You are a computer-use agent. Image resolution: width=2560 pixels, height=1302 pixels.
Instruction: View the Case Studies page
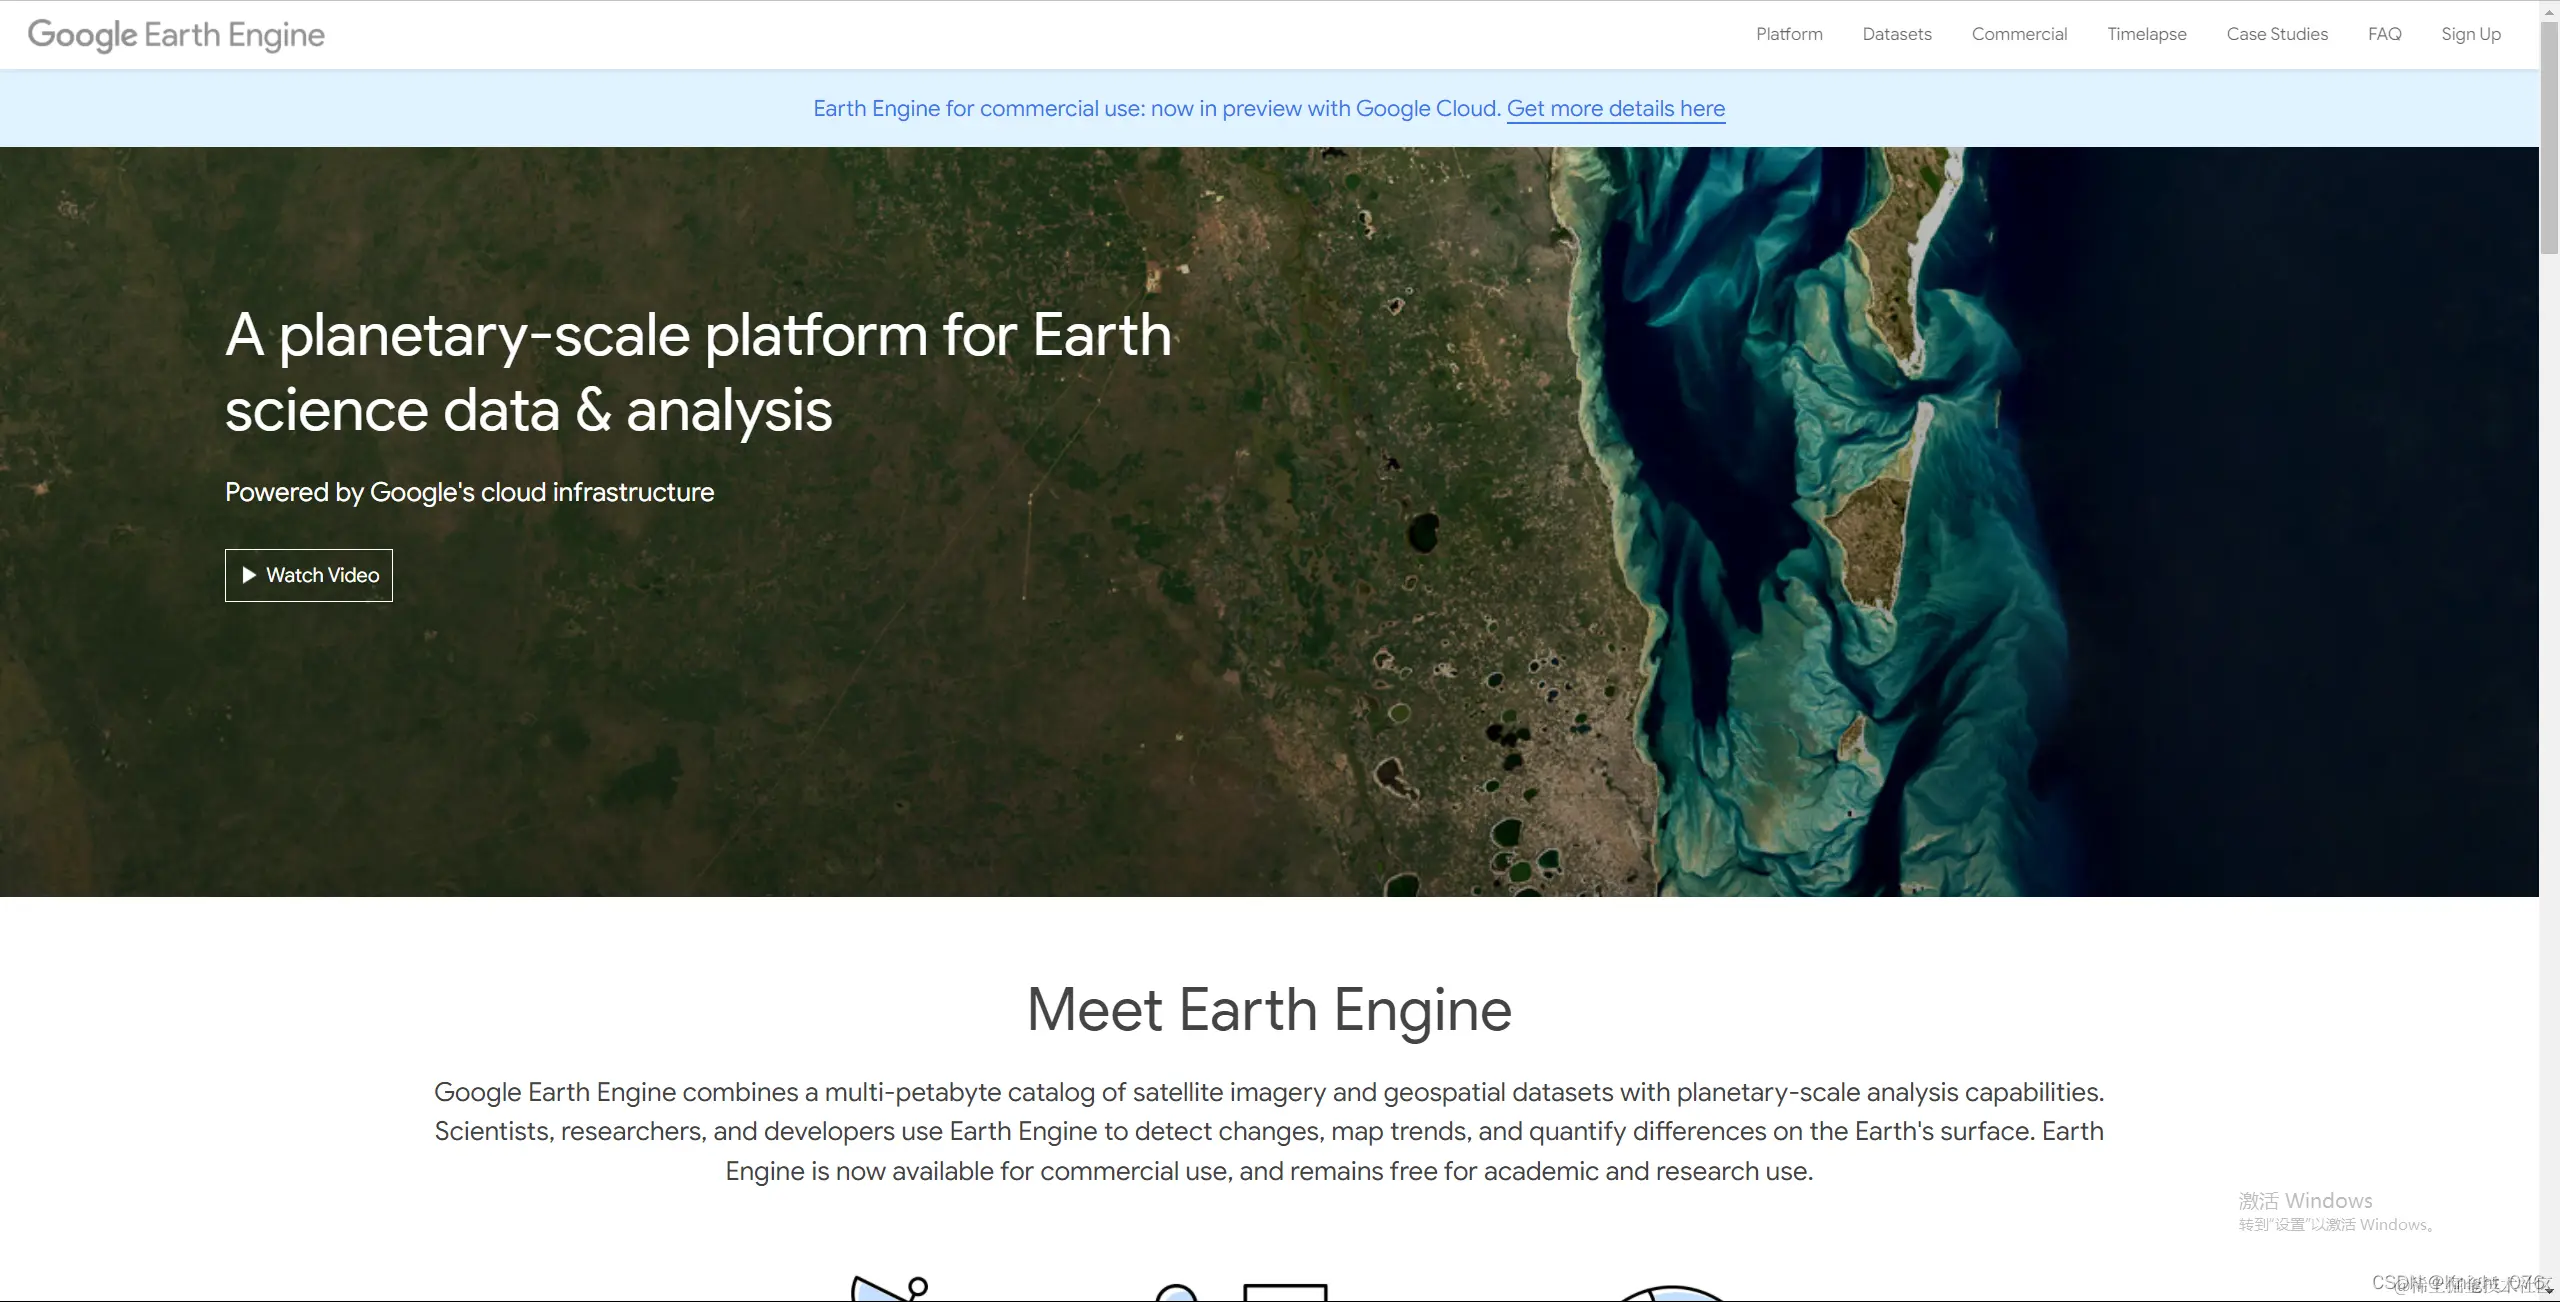click(2277, 34)
